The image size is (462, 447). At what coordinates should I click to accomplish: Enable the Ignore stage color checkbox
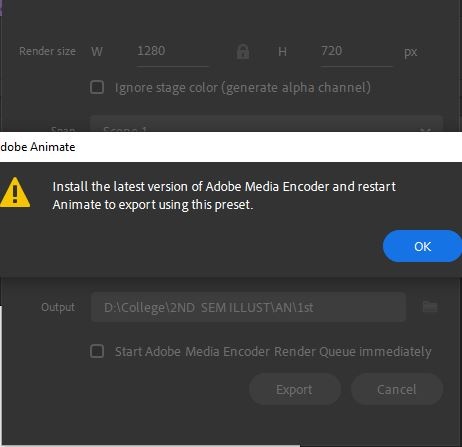pos(97,87)
